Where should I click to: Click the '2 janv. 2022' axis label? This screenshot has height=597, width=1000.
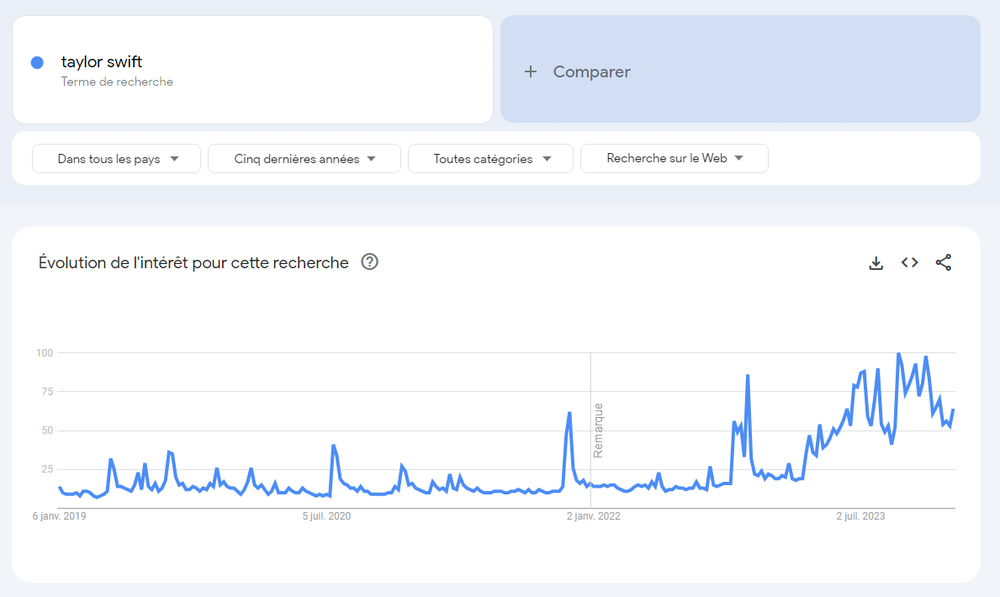(593, 516)
